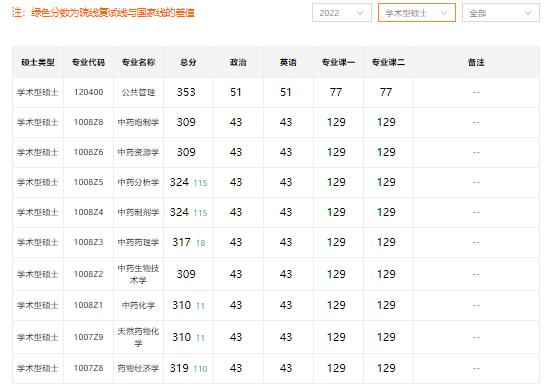This screenshot has width=545, height=388.
Task: Click the 专业课二 column header
Action: [x=388, y=62]
